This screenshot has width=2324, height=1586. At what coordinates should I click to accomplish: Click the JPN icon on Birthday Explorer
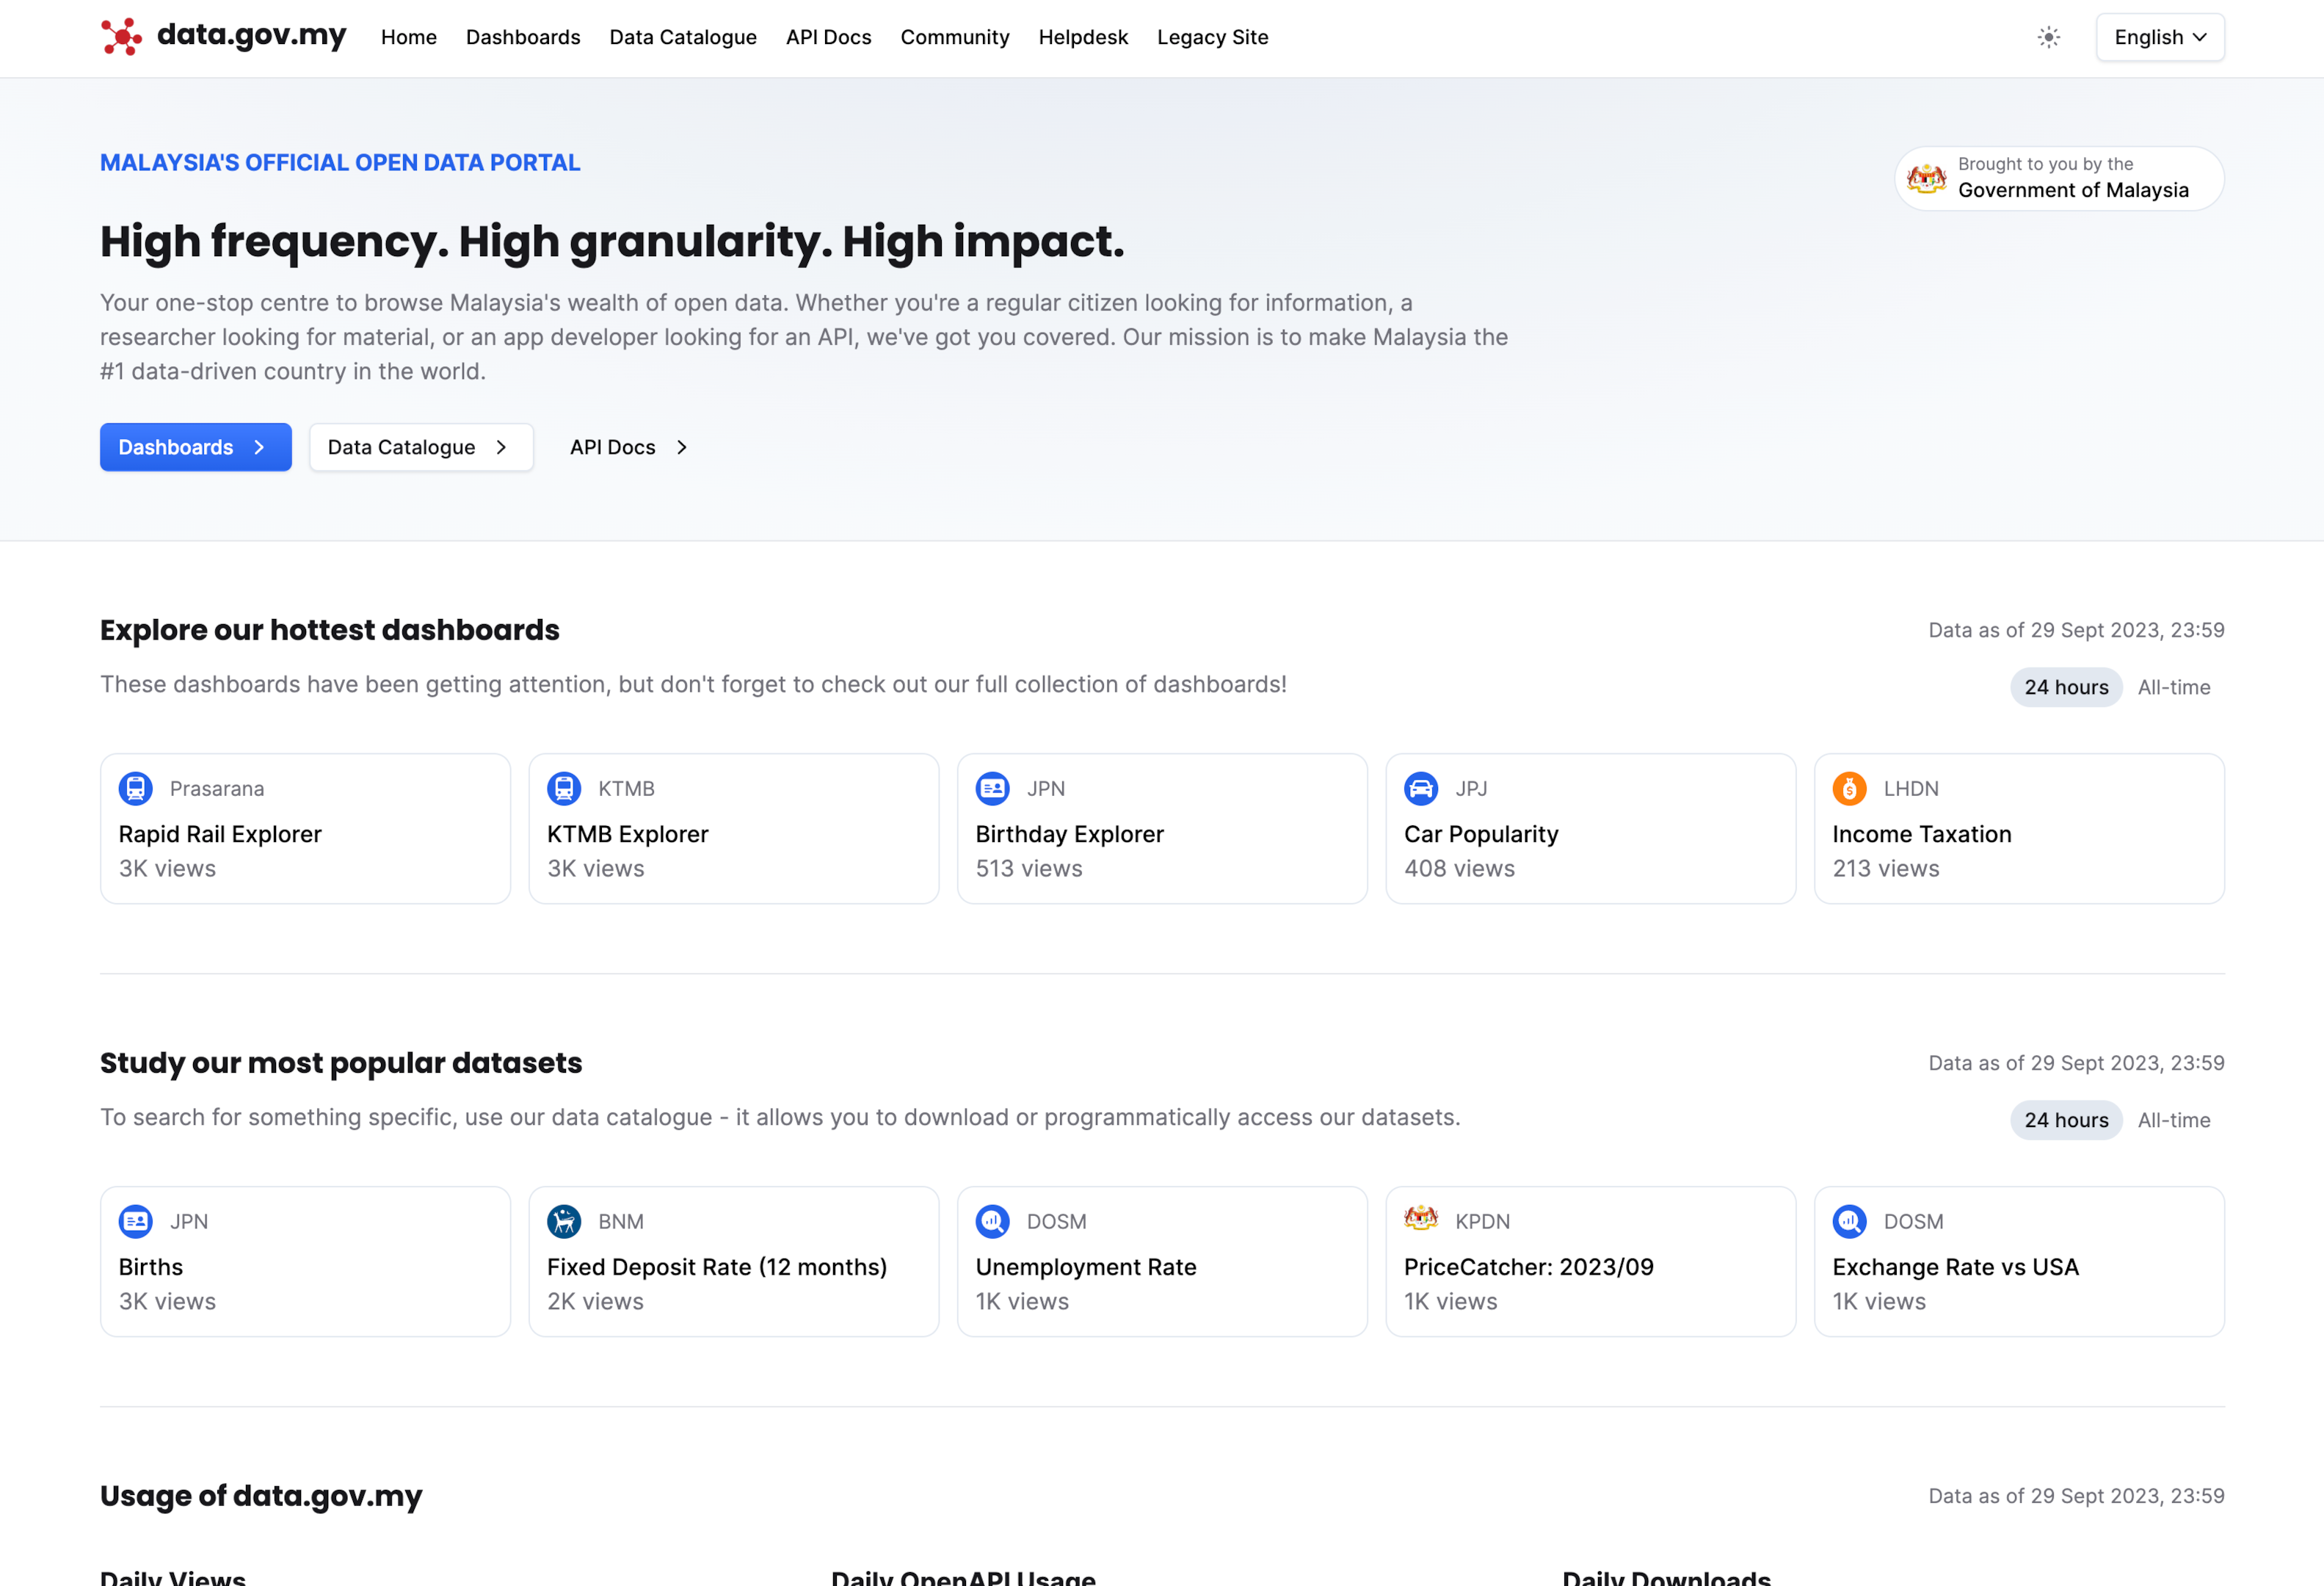(992, 788)
